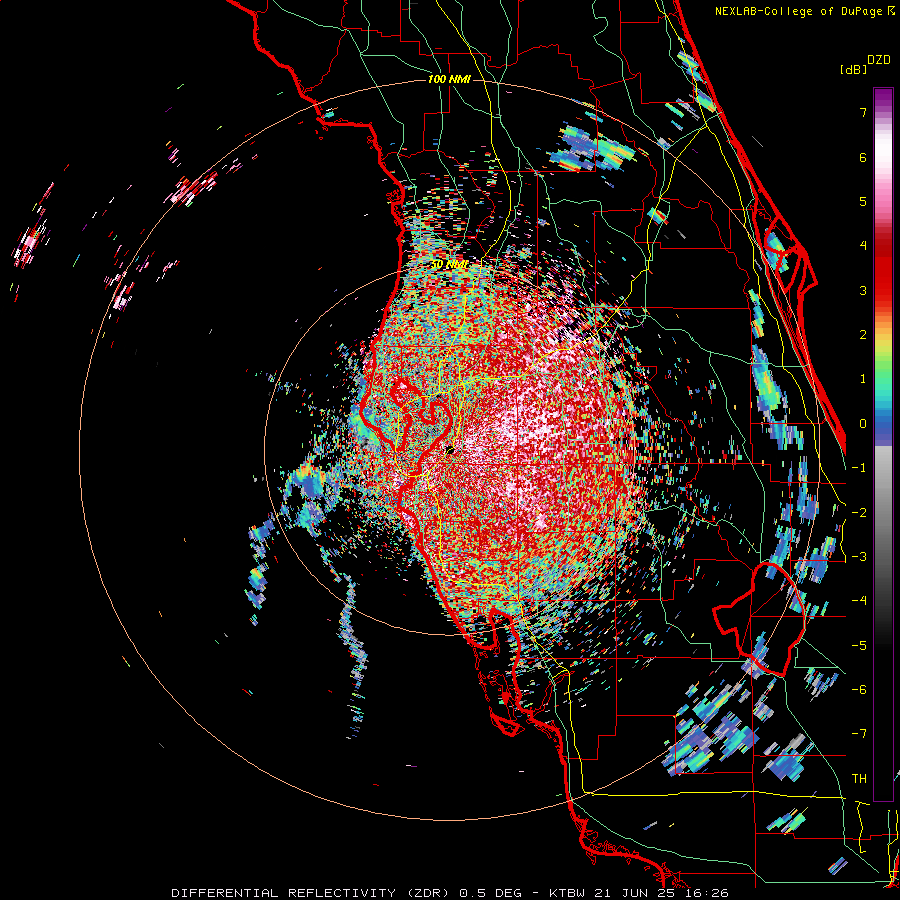This screenshot has height=900, width=900.
Task: Click the ZDR color scale bar
Action: (883, 444)
